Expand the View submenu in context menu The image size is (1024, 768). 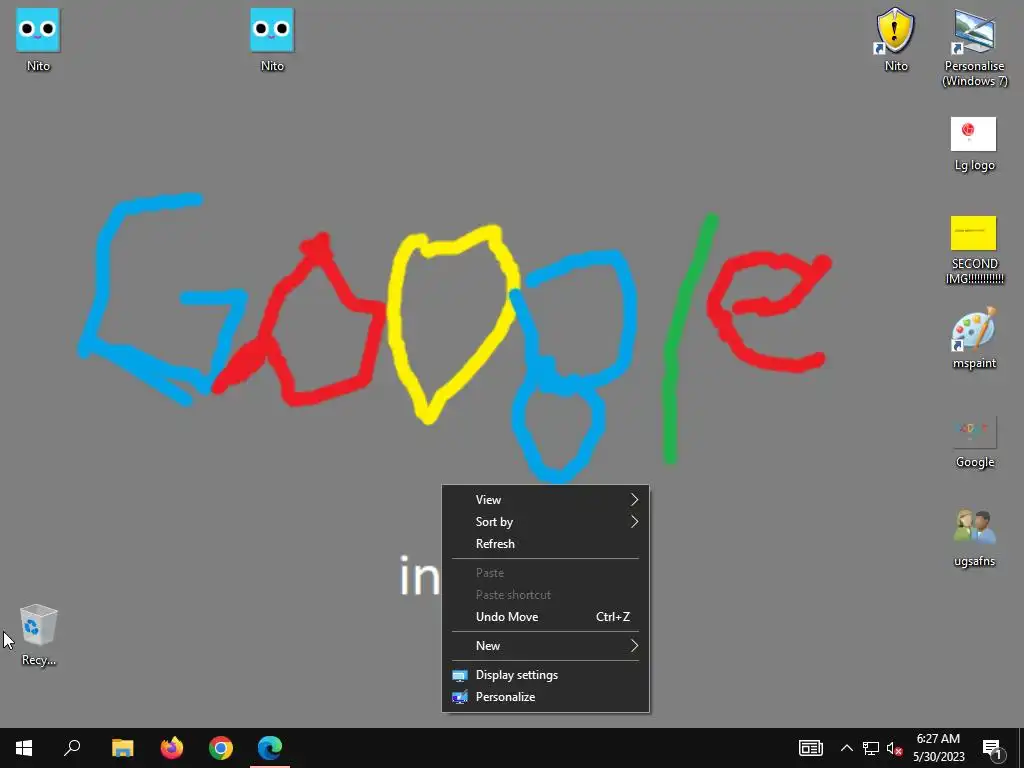[x=545, y=500]
